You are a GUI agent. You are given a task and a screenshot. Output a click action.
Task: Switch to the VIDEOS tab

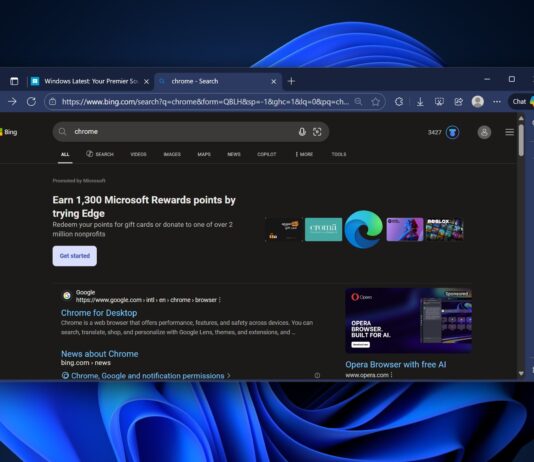point(138,155)
